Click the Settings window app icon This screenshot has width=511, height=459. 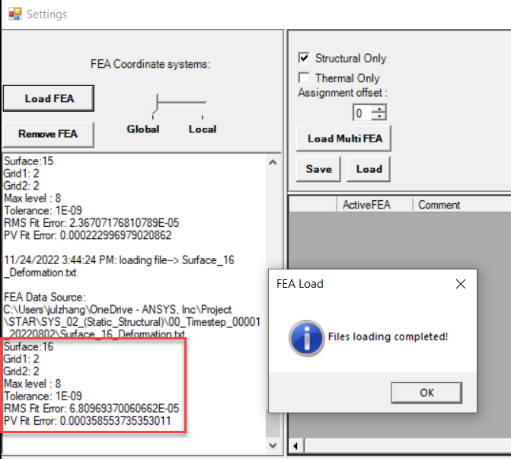point(15,14)
